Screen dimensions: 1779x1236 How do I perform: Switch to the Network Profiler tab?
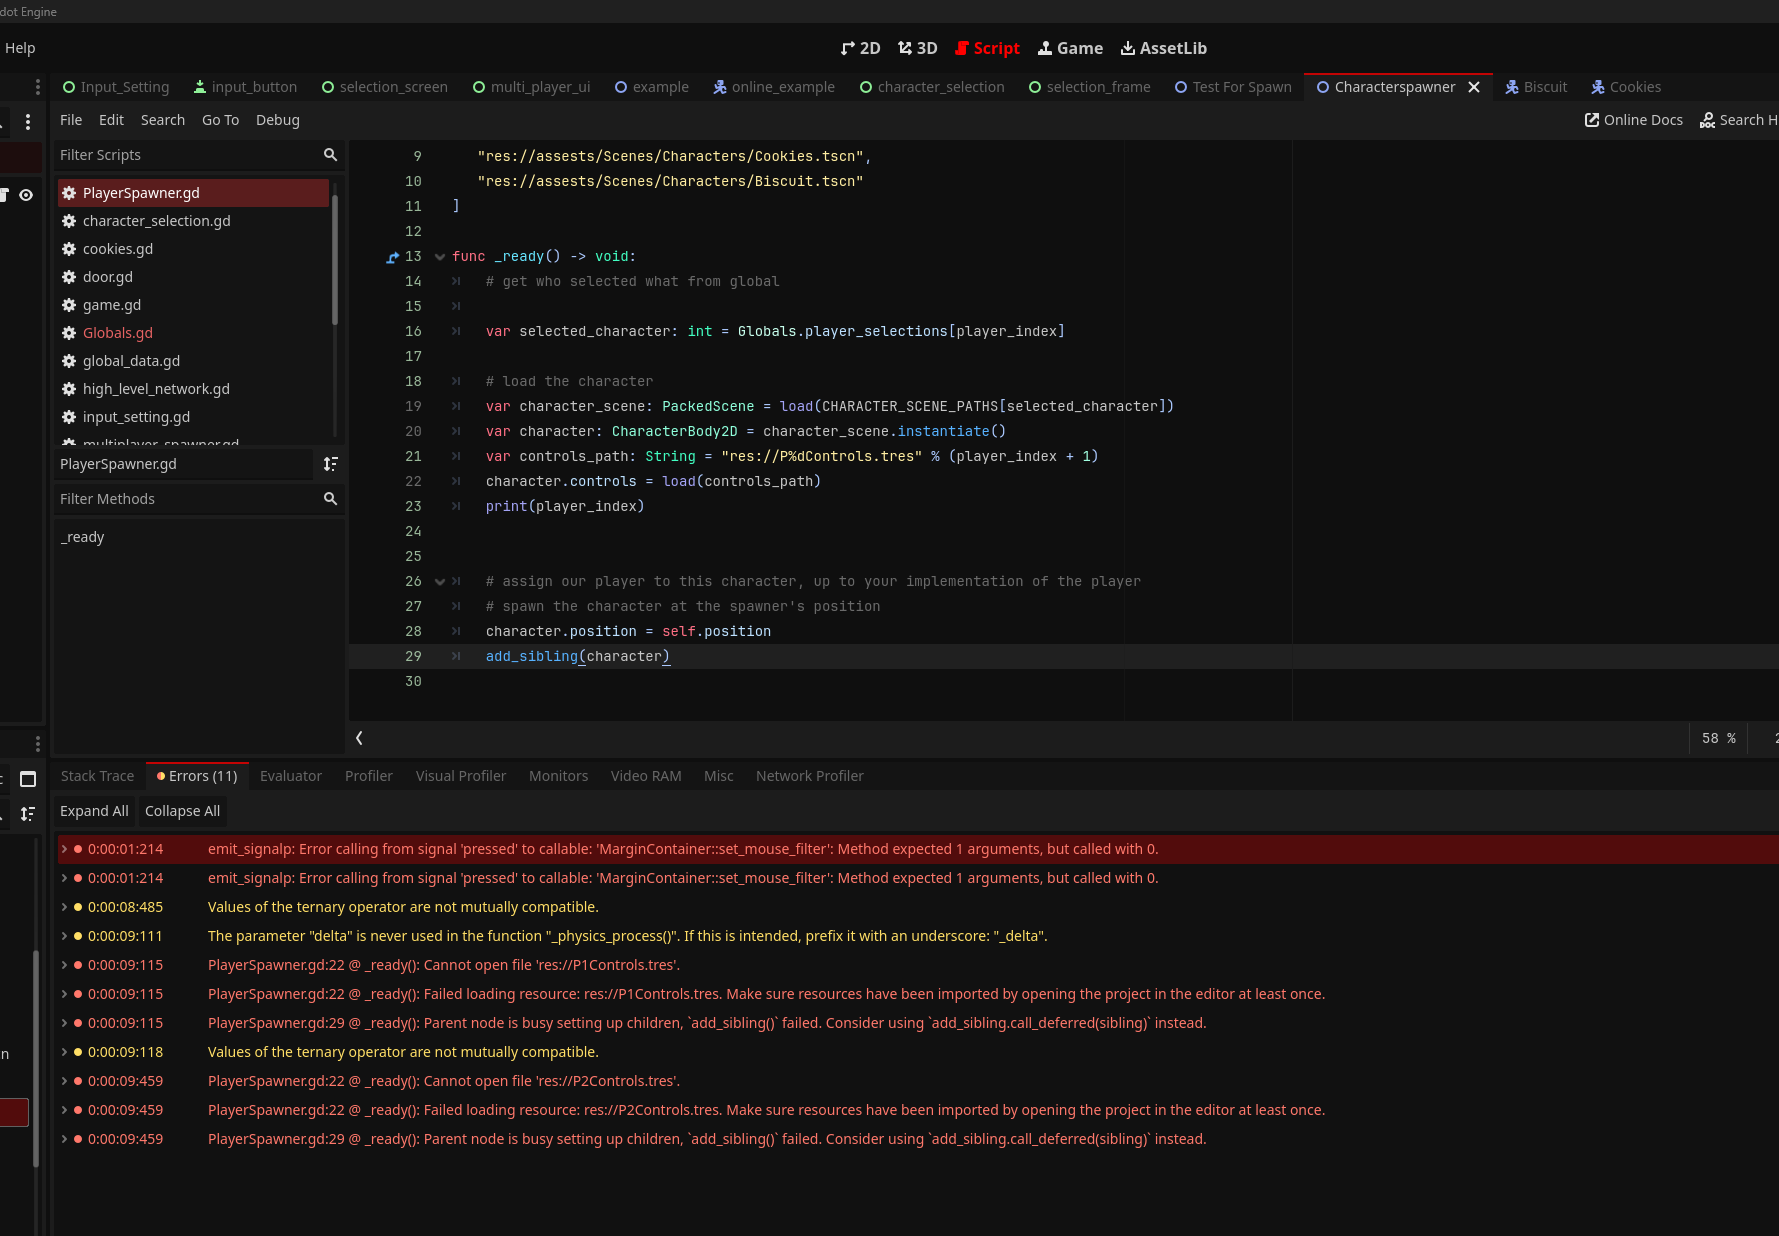pos(809,776)
